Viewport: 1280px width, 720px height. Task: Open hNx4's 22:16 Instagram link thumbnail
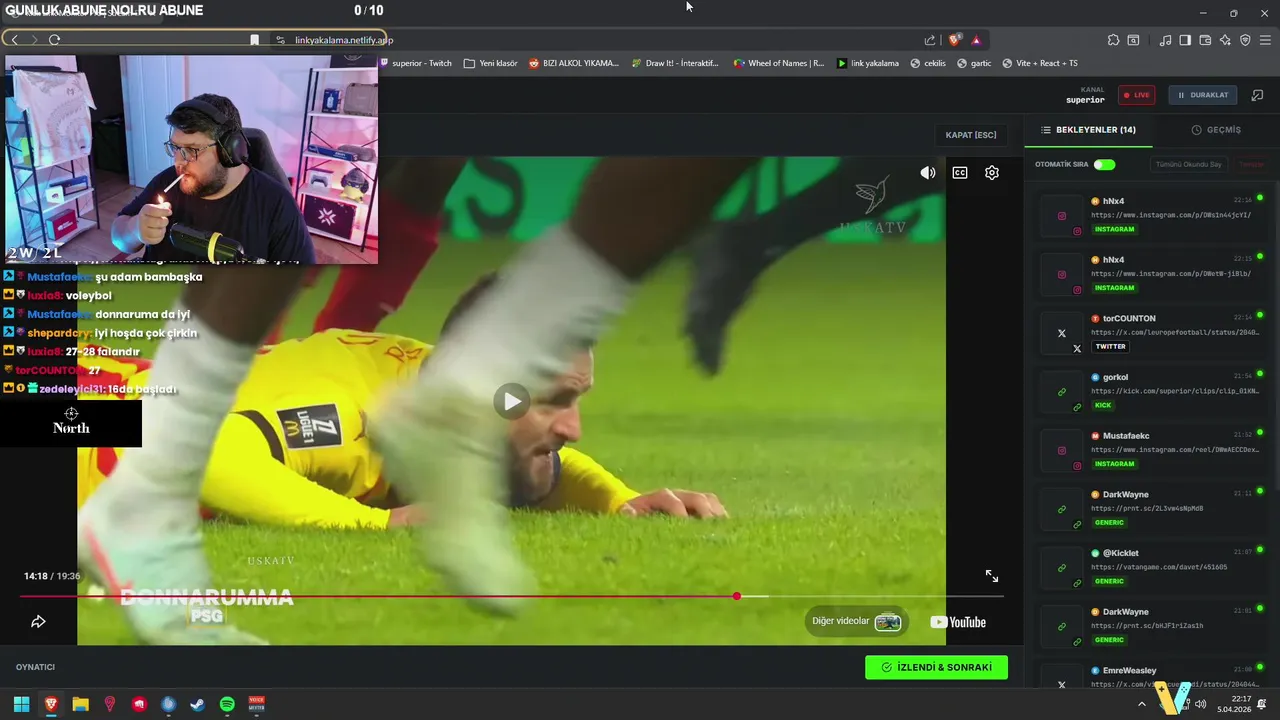click(x=1062, y=216)
